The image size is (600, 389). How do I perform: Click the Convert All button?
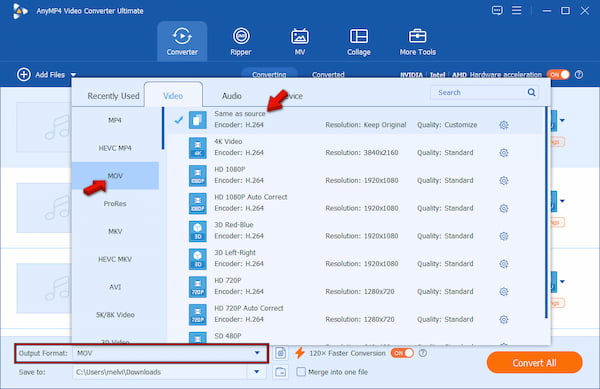point(534,363)
